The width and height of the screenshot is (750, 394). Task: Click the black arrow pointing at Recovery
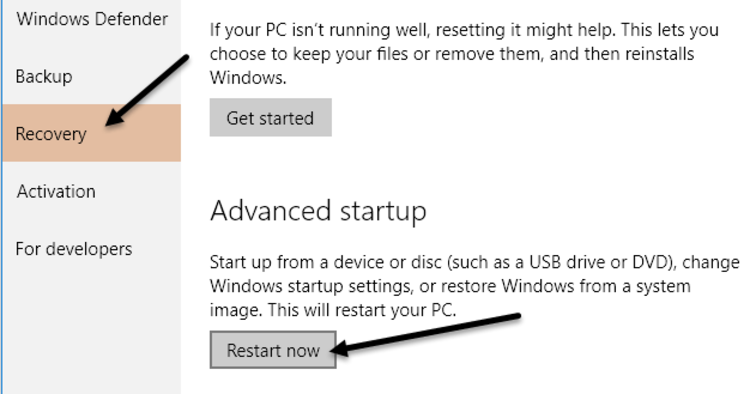(x=147, y=91)
